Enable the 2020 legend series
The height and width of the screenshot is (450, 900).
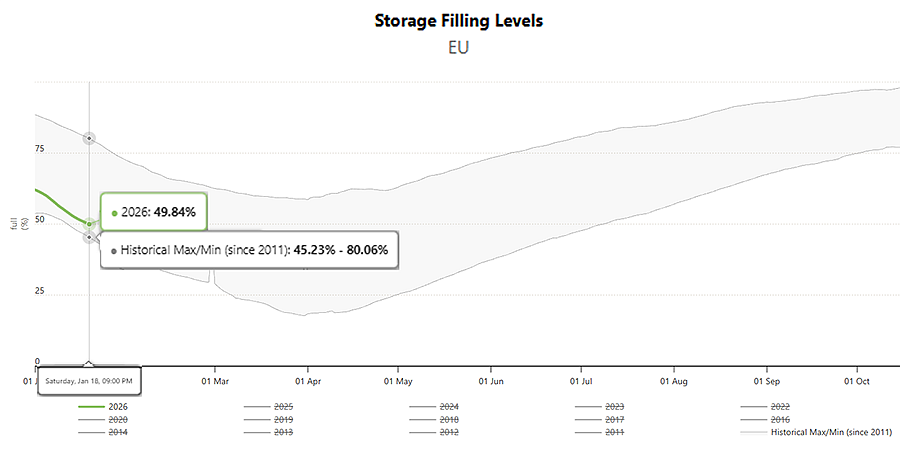118,420
